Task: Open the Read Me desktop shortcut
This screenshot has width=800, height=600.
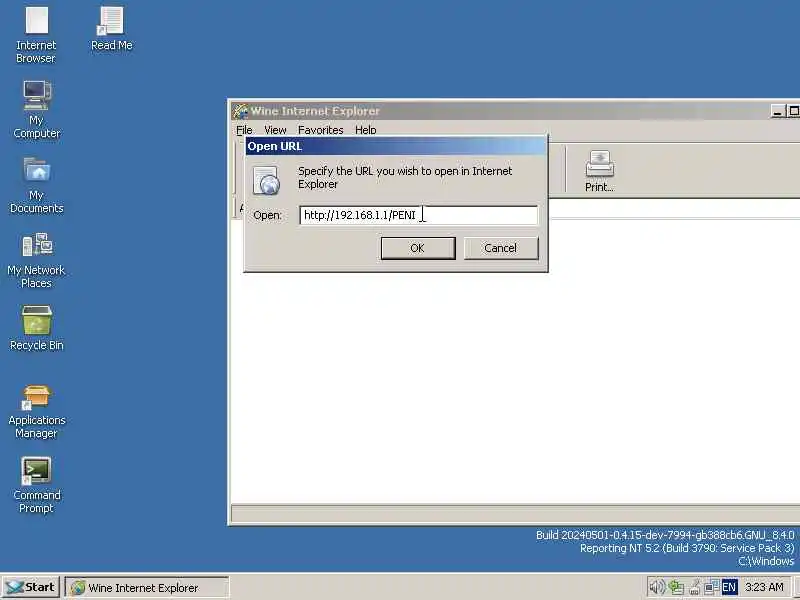Action: click(111, 29)
